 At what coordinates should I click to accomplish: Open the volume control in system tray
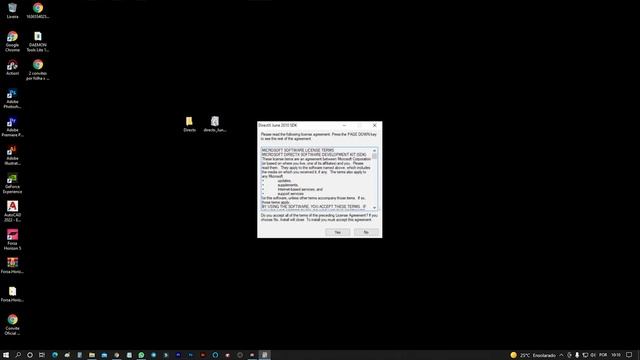[593, 355]
